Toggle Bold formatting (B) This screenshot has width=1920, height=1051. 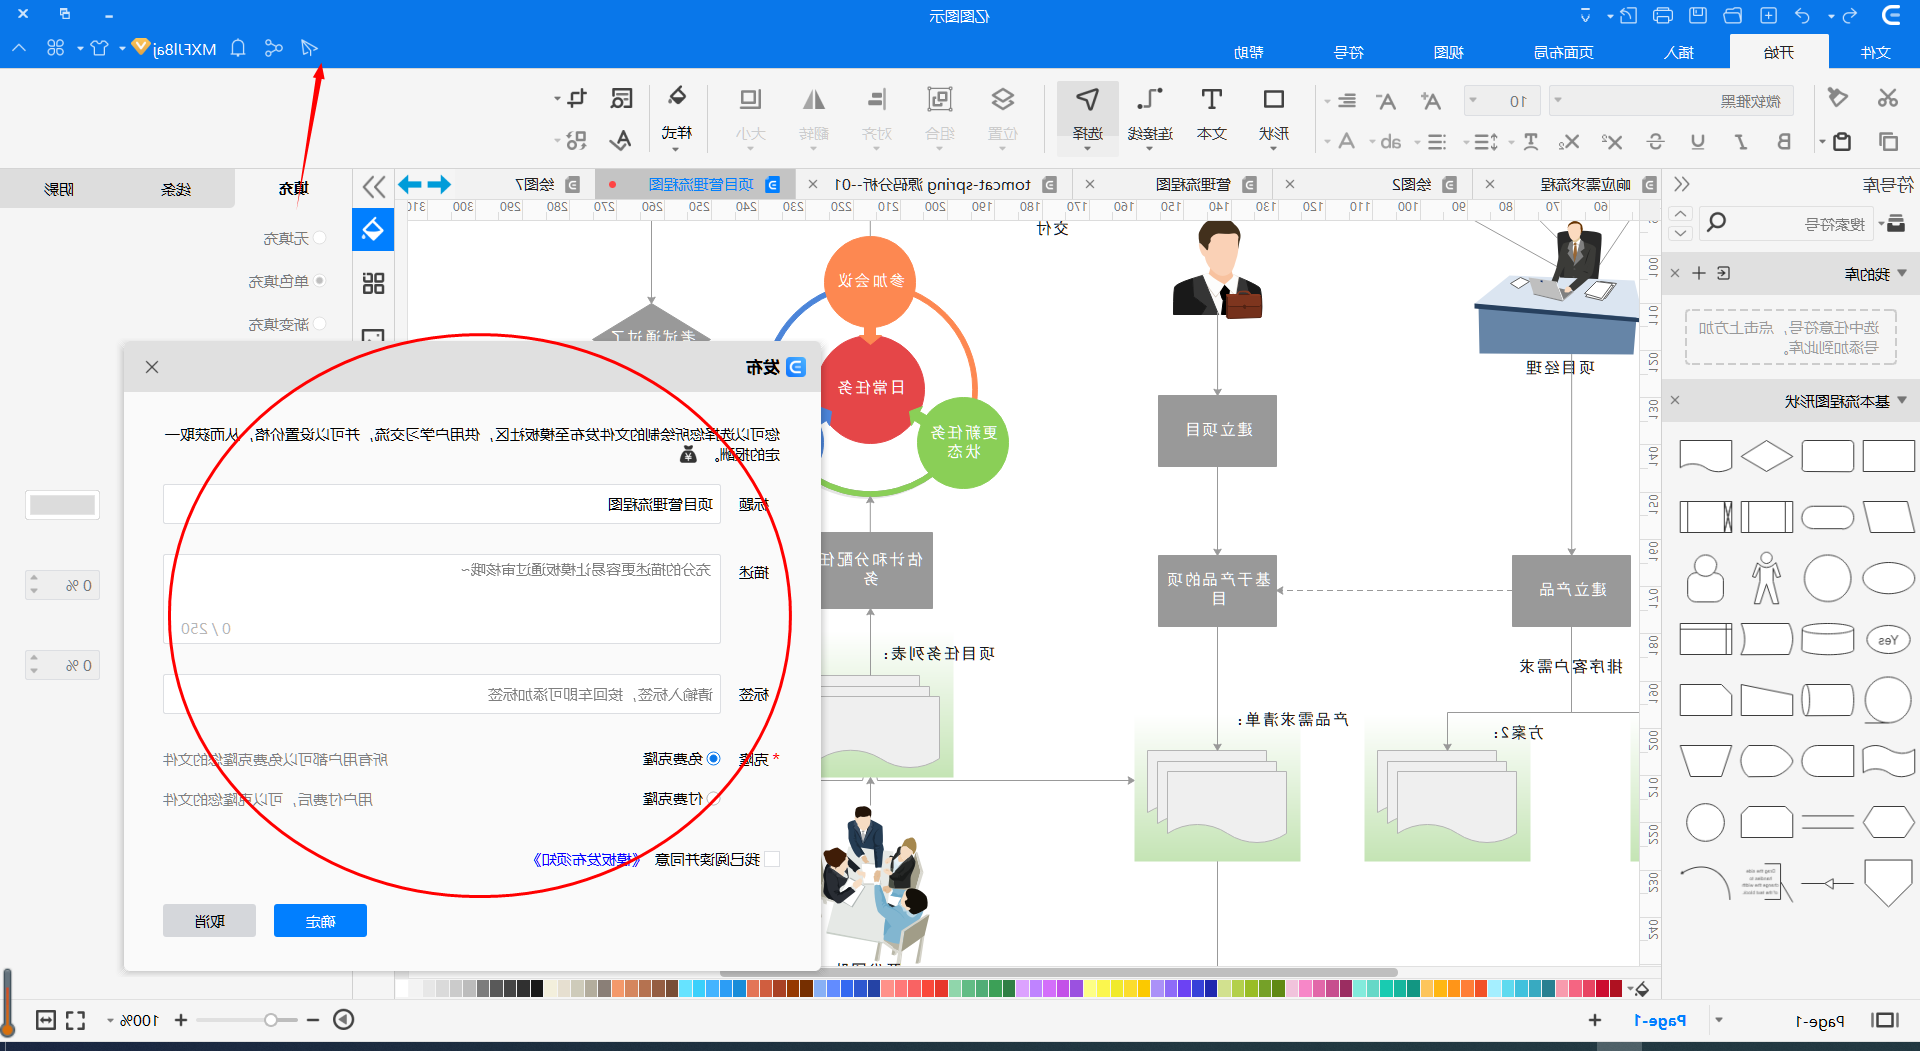click(x=1783, y=141)
